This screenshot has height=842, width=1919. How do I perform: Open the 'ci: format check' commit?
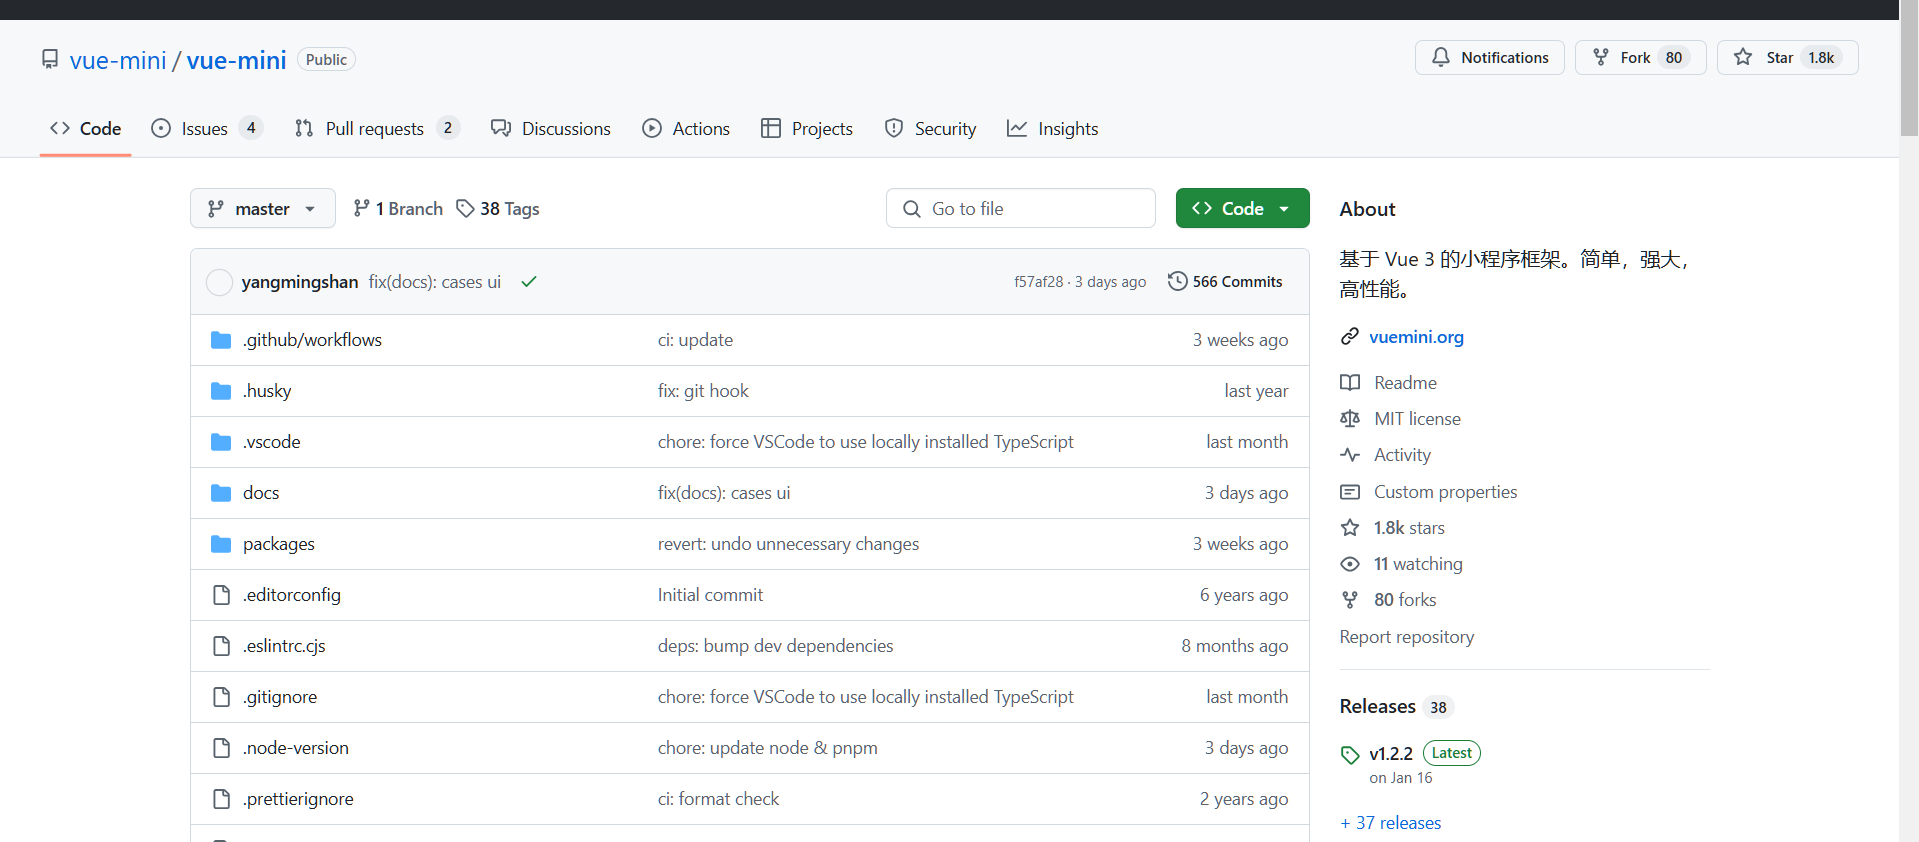pos(718,799)
